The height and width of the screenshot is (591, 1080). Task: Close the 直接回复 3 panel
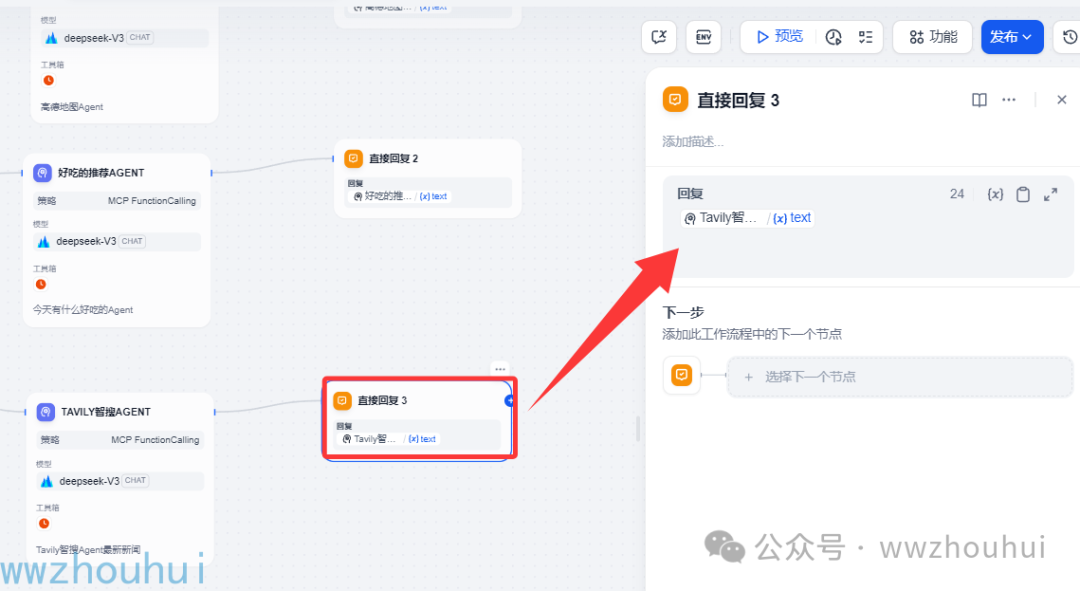(x=1061, y=100)
